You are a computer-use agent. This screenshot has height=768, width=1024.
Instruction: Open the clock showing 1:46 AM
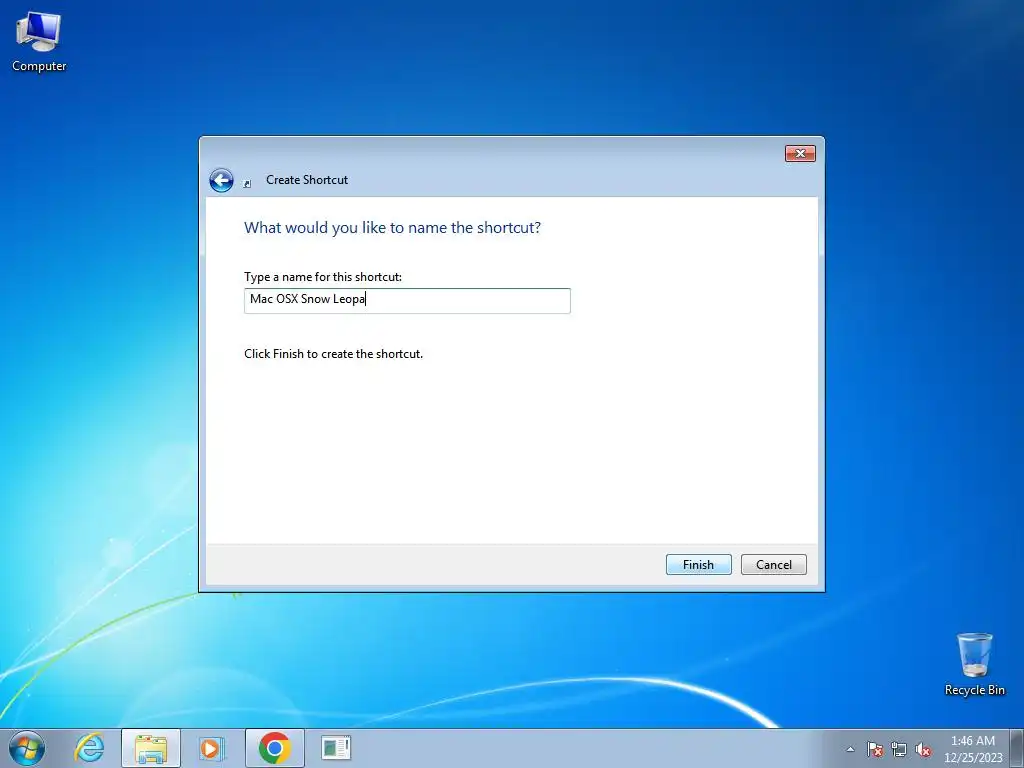point(972,749)
